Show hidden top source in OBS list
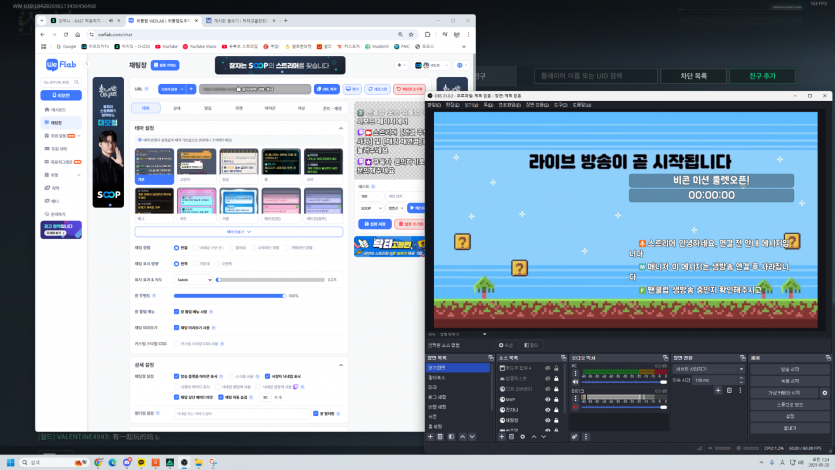The image size is (835, 470). pyautogui.click(x=547, y=368)
